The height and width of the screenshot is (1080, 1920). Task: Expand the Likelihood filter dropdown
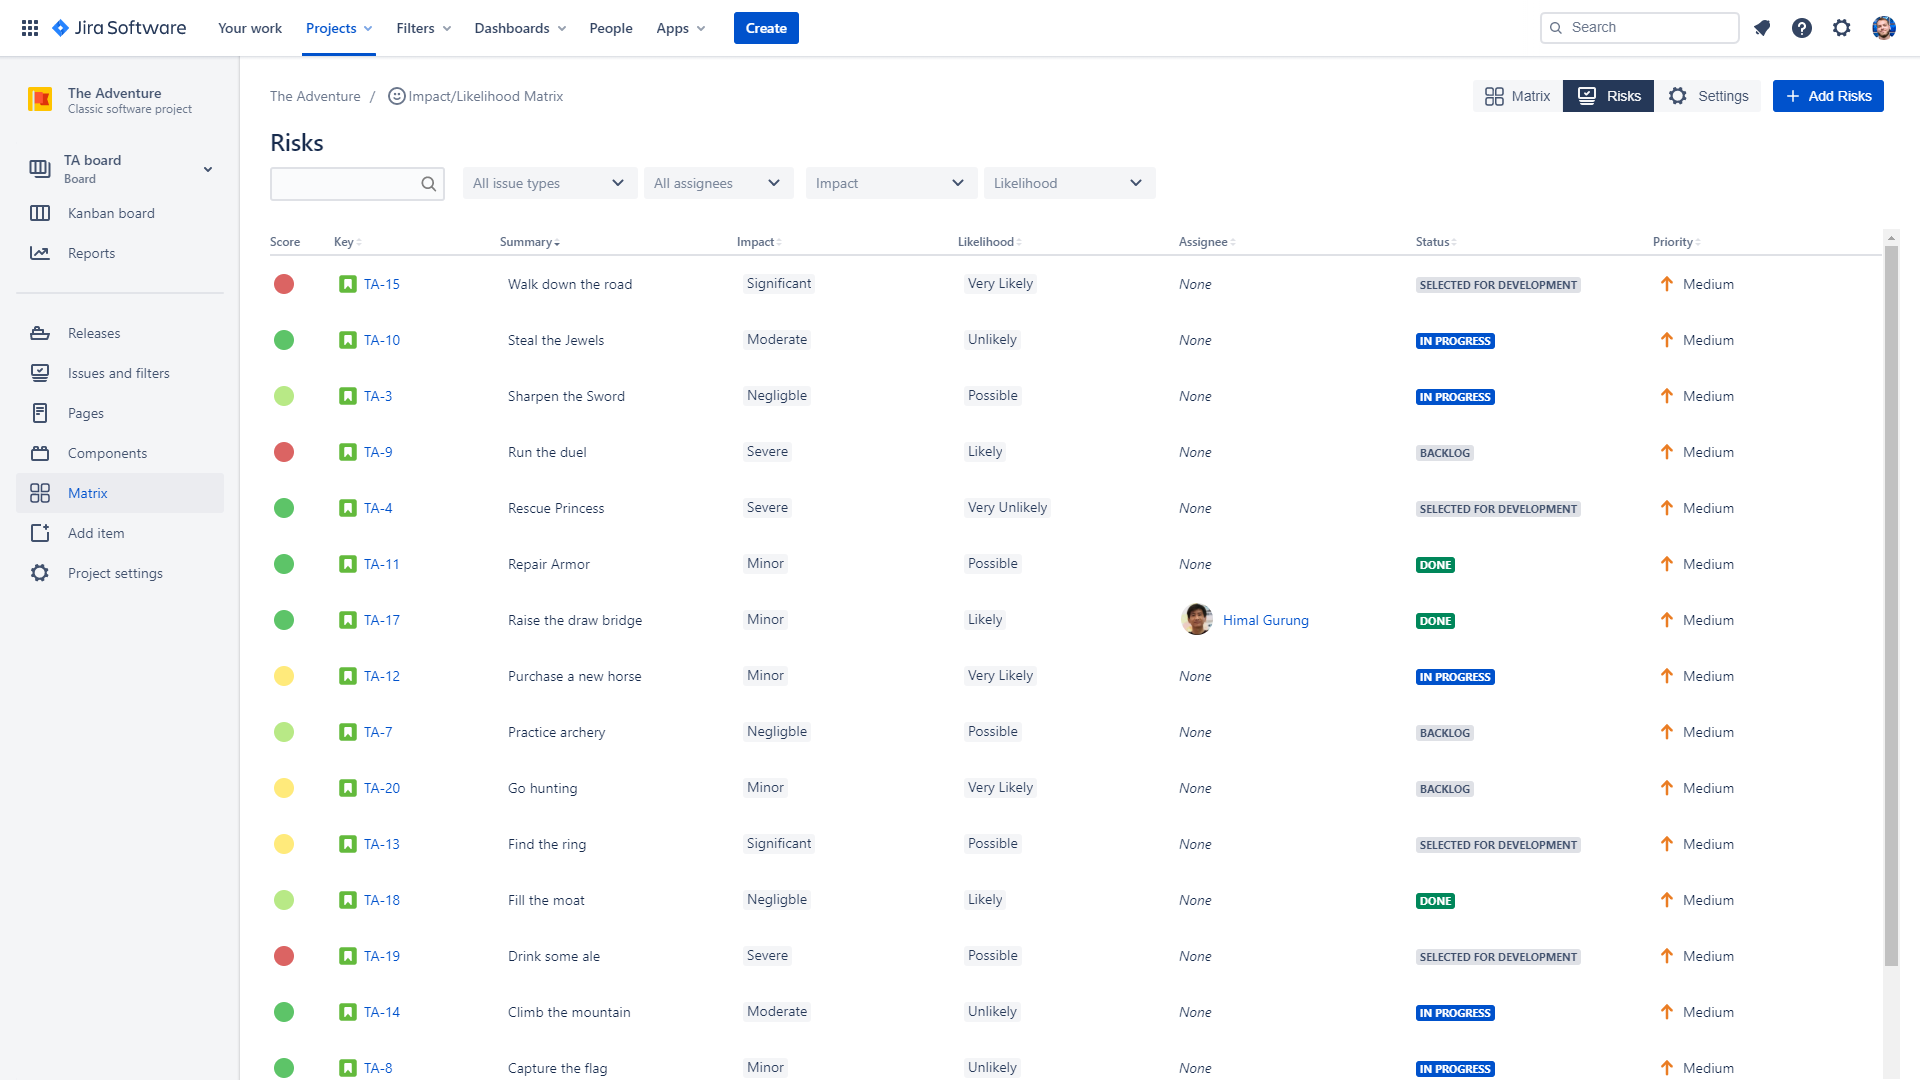click(x=1068, y=183)
